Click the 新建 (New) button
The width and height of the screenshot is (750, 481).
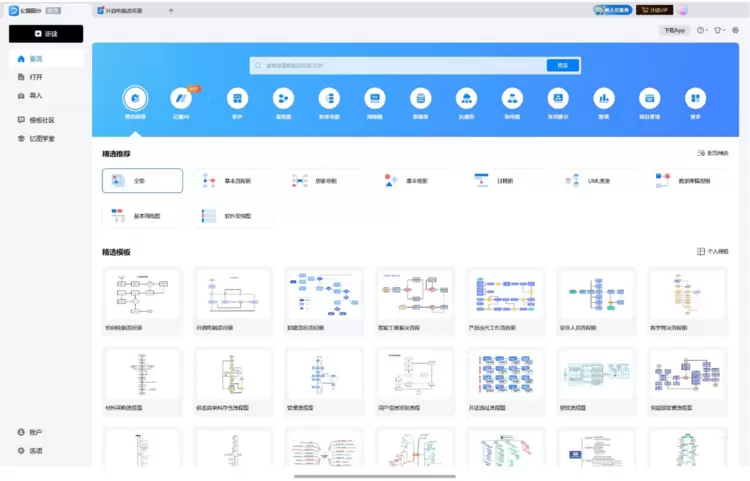(x=46, y=33)
